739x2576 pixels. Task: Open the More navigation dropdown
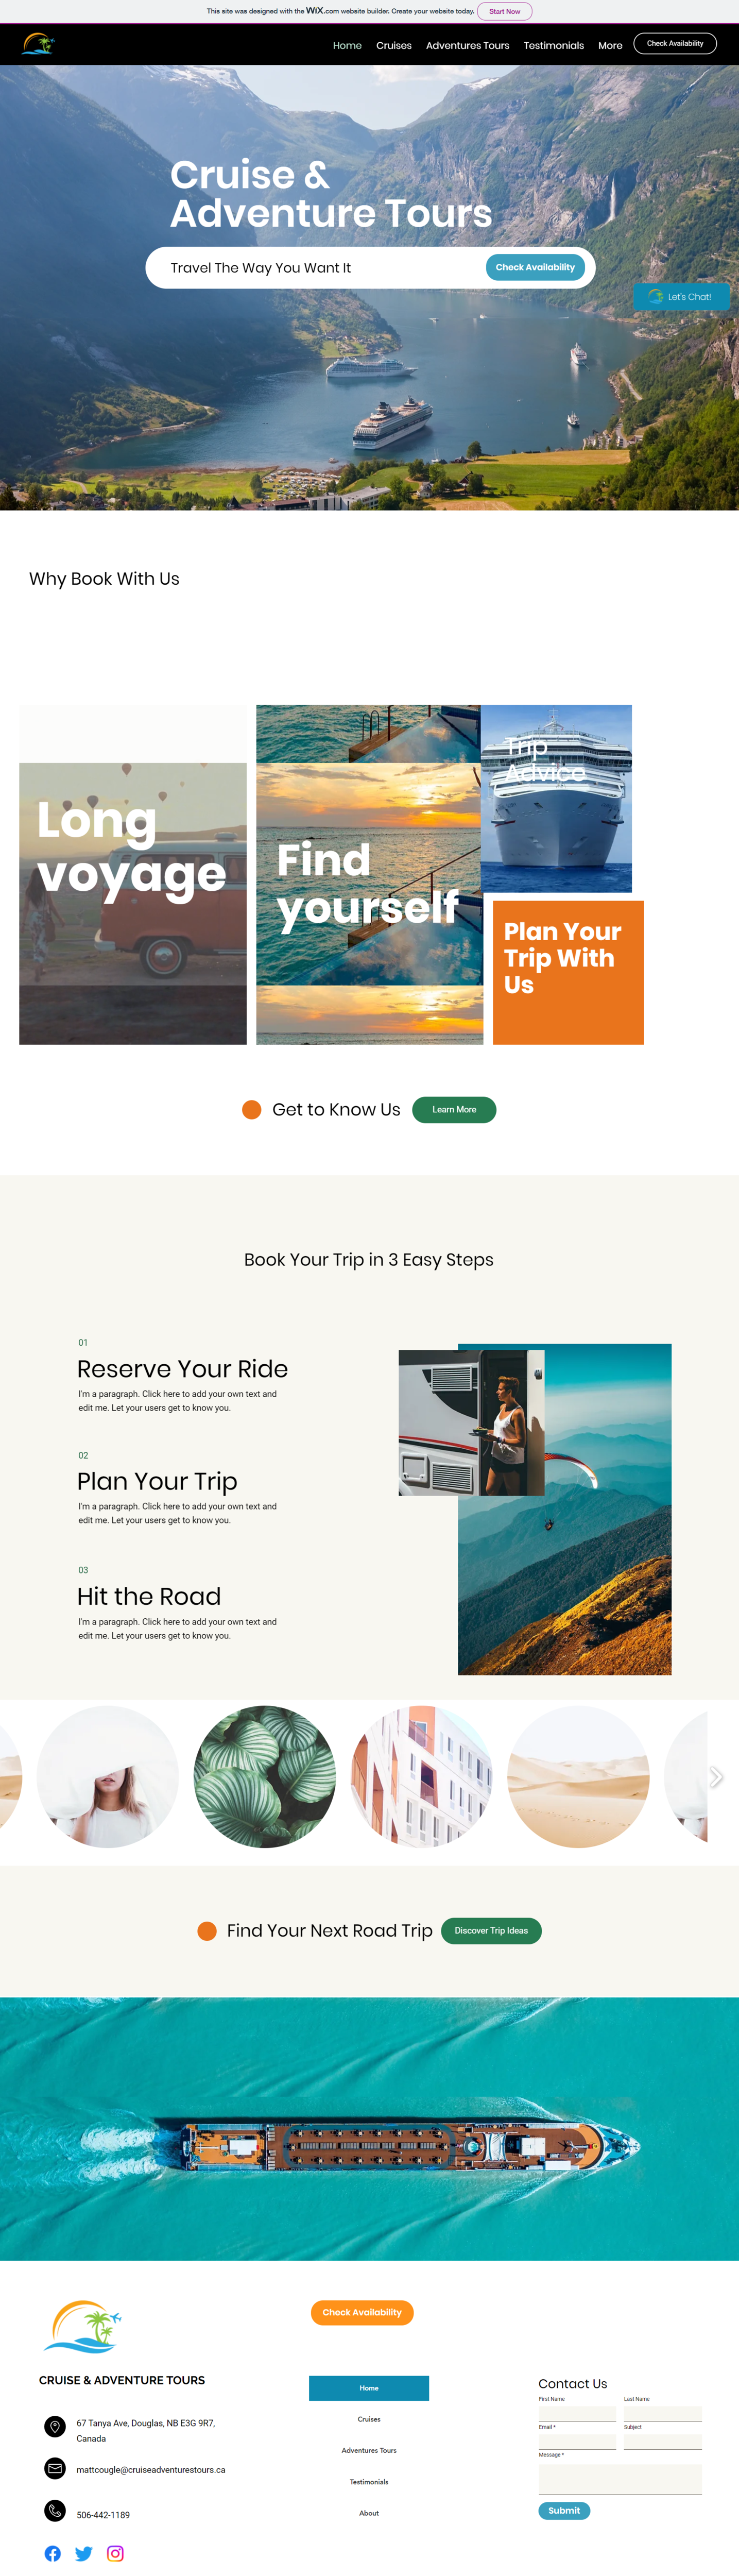[610, 45]
